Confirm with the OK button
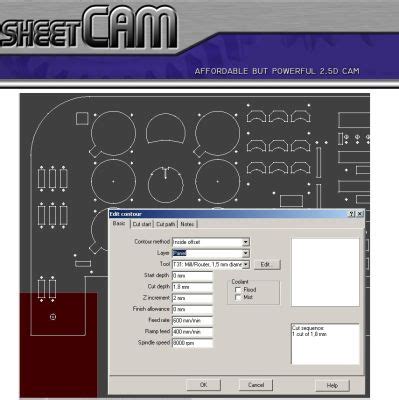This screenshot has height=400, width=399. (203, 385)
